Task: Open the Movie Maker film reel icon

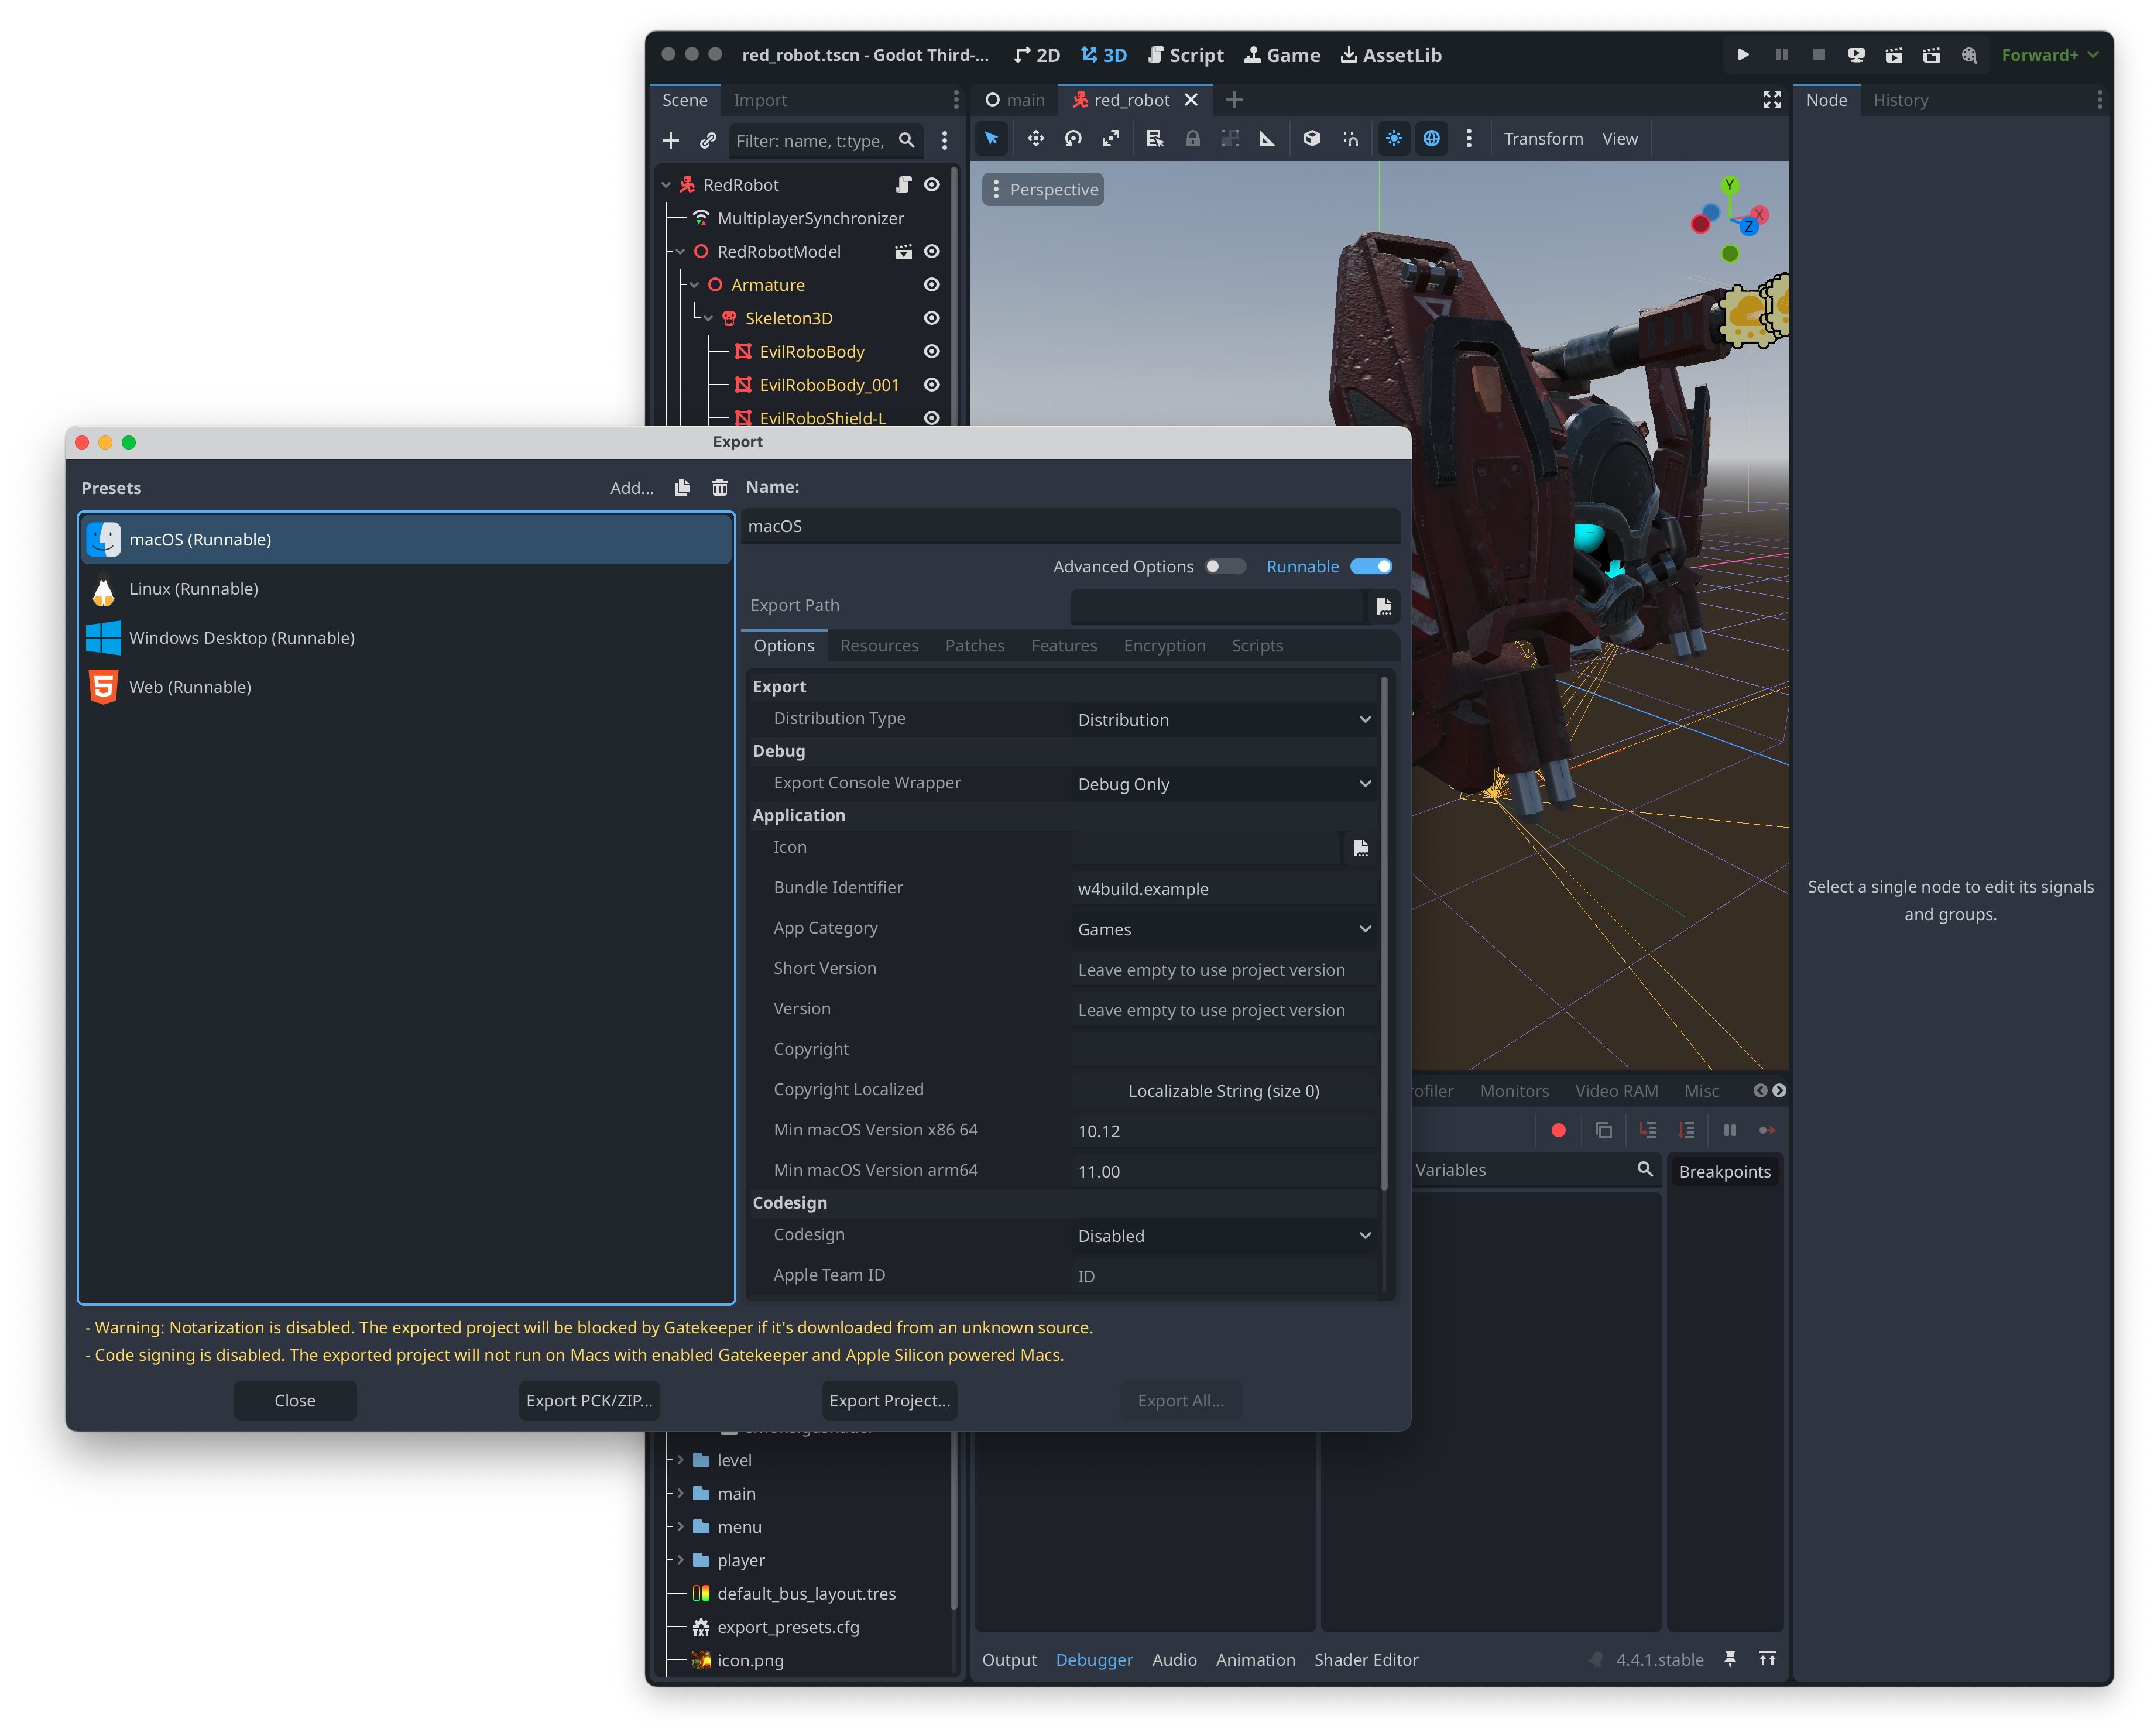Action: tap(1969, 55)
